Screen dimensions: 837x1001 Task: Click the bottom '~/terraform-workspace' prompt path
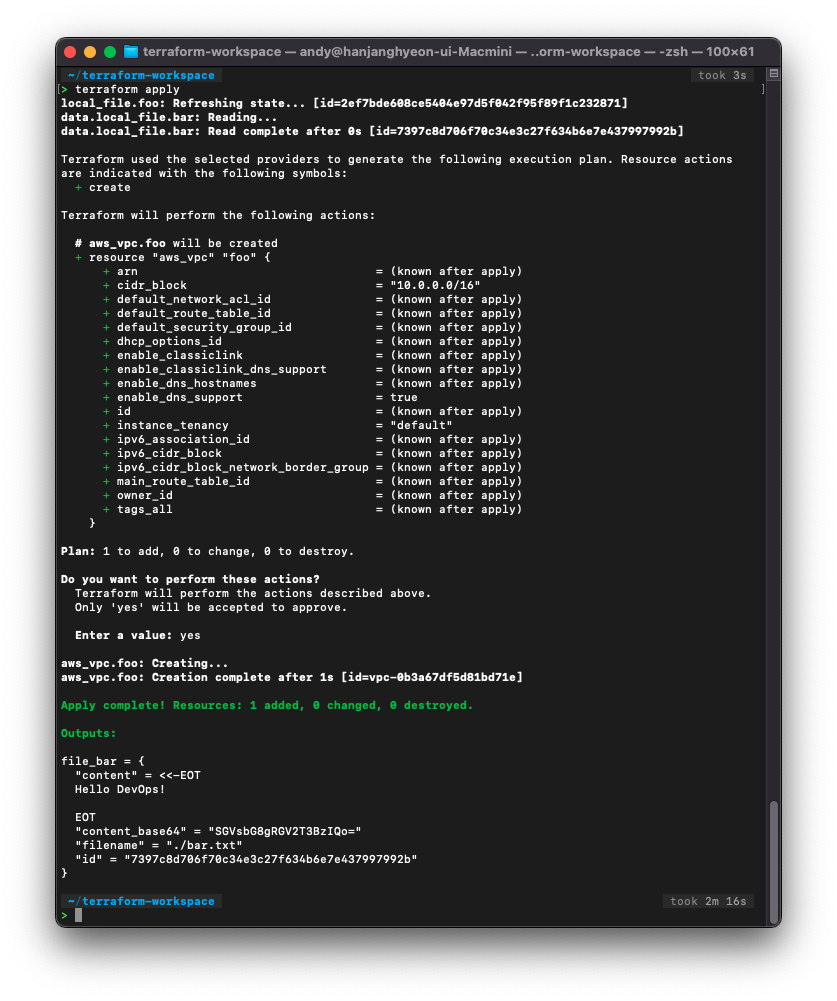[x=141, y=901]
